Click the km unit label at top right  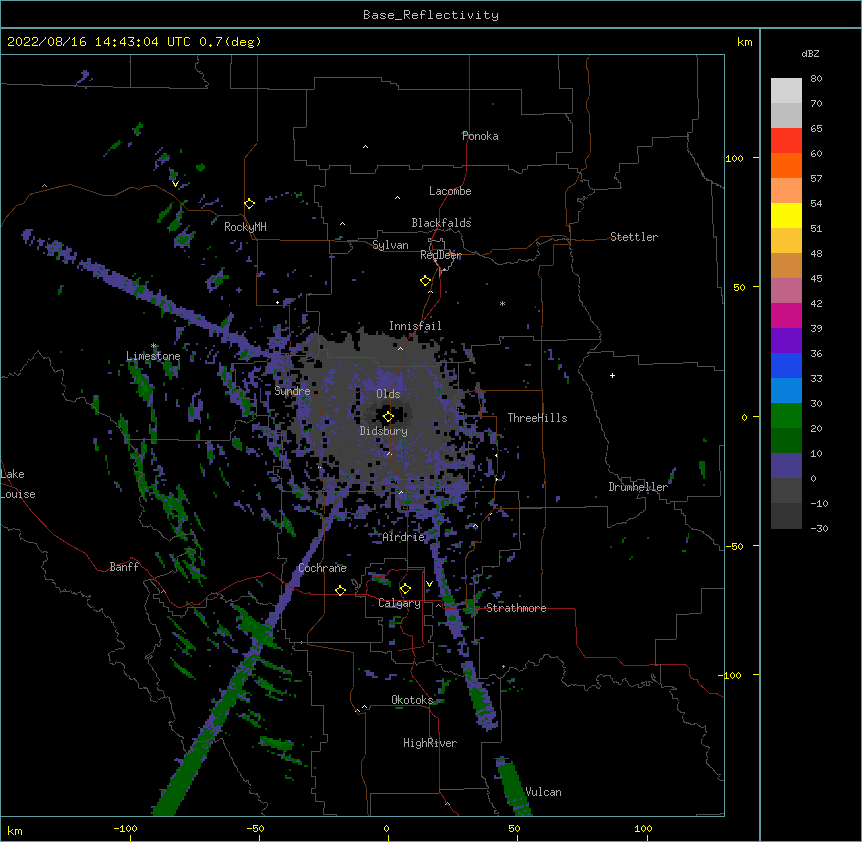745,42
